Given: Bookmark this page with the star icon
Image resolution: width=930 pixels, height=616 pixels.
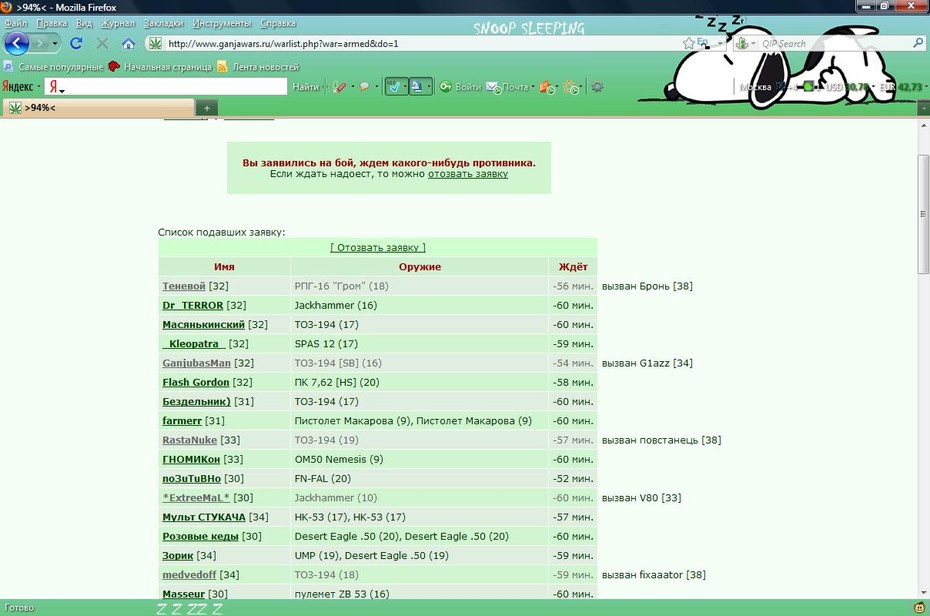Looking at the screenshot, I should [689, 43].
